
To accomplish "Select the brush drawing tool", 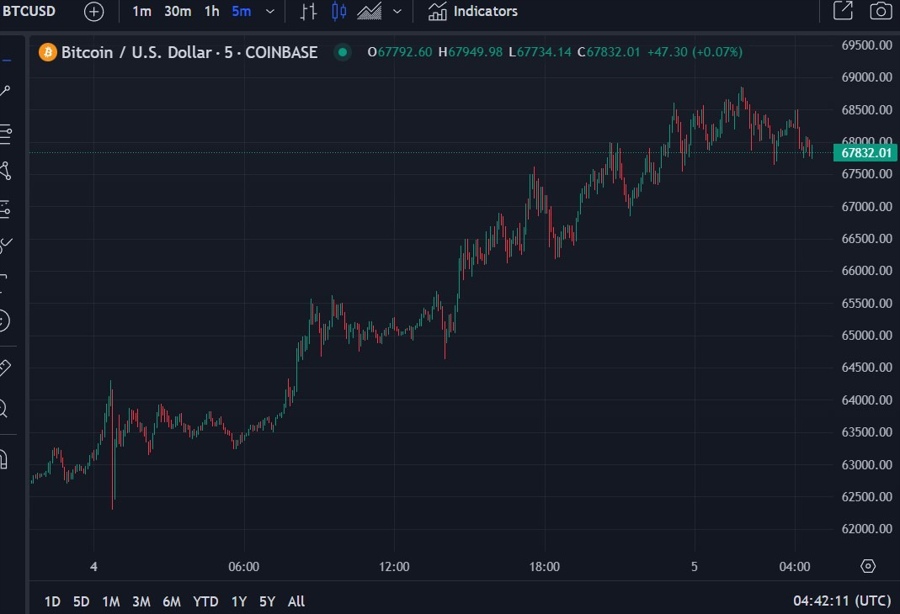I will point(5,245).
